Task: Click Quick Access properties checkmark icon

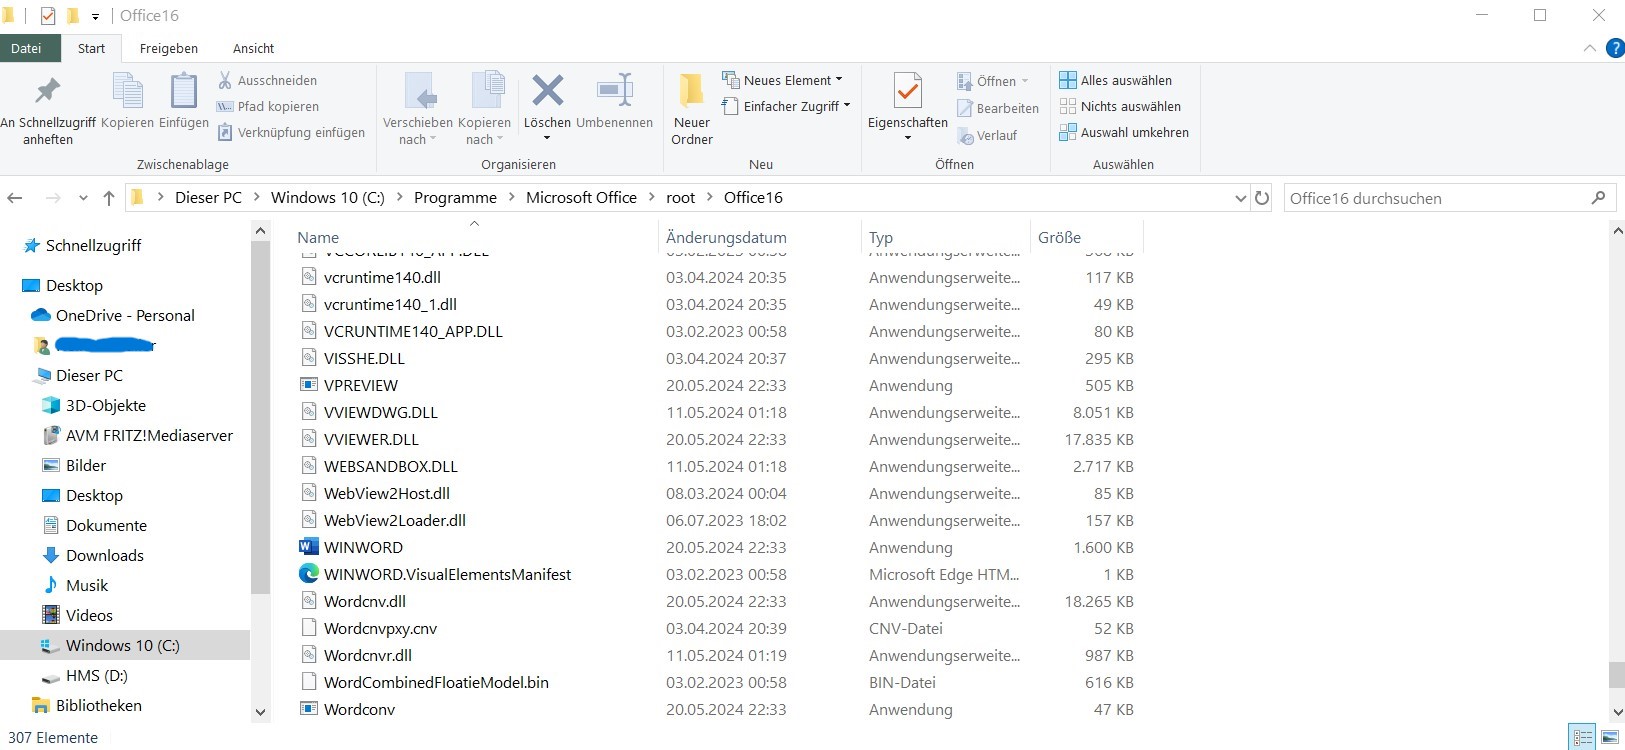Action: [x=48, y=16]
